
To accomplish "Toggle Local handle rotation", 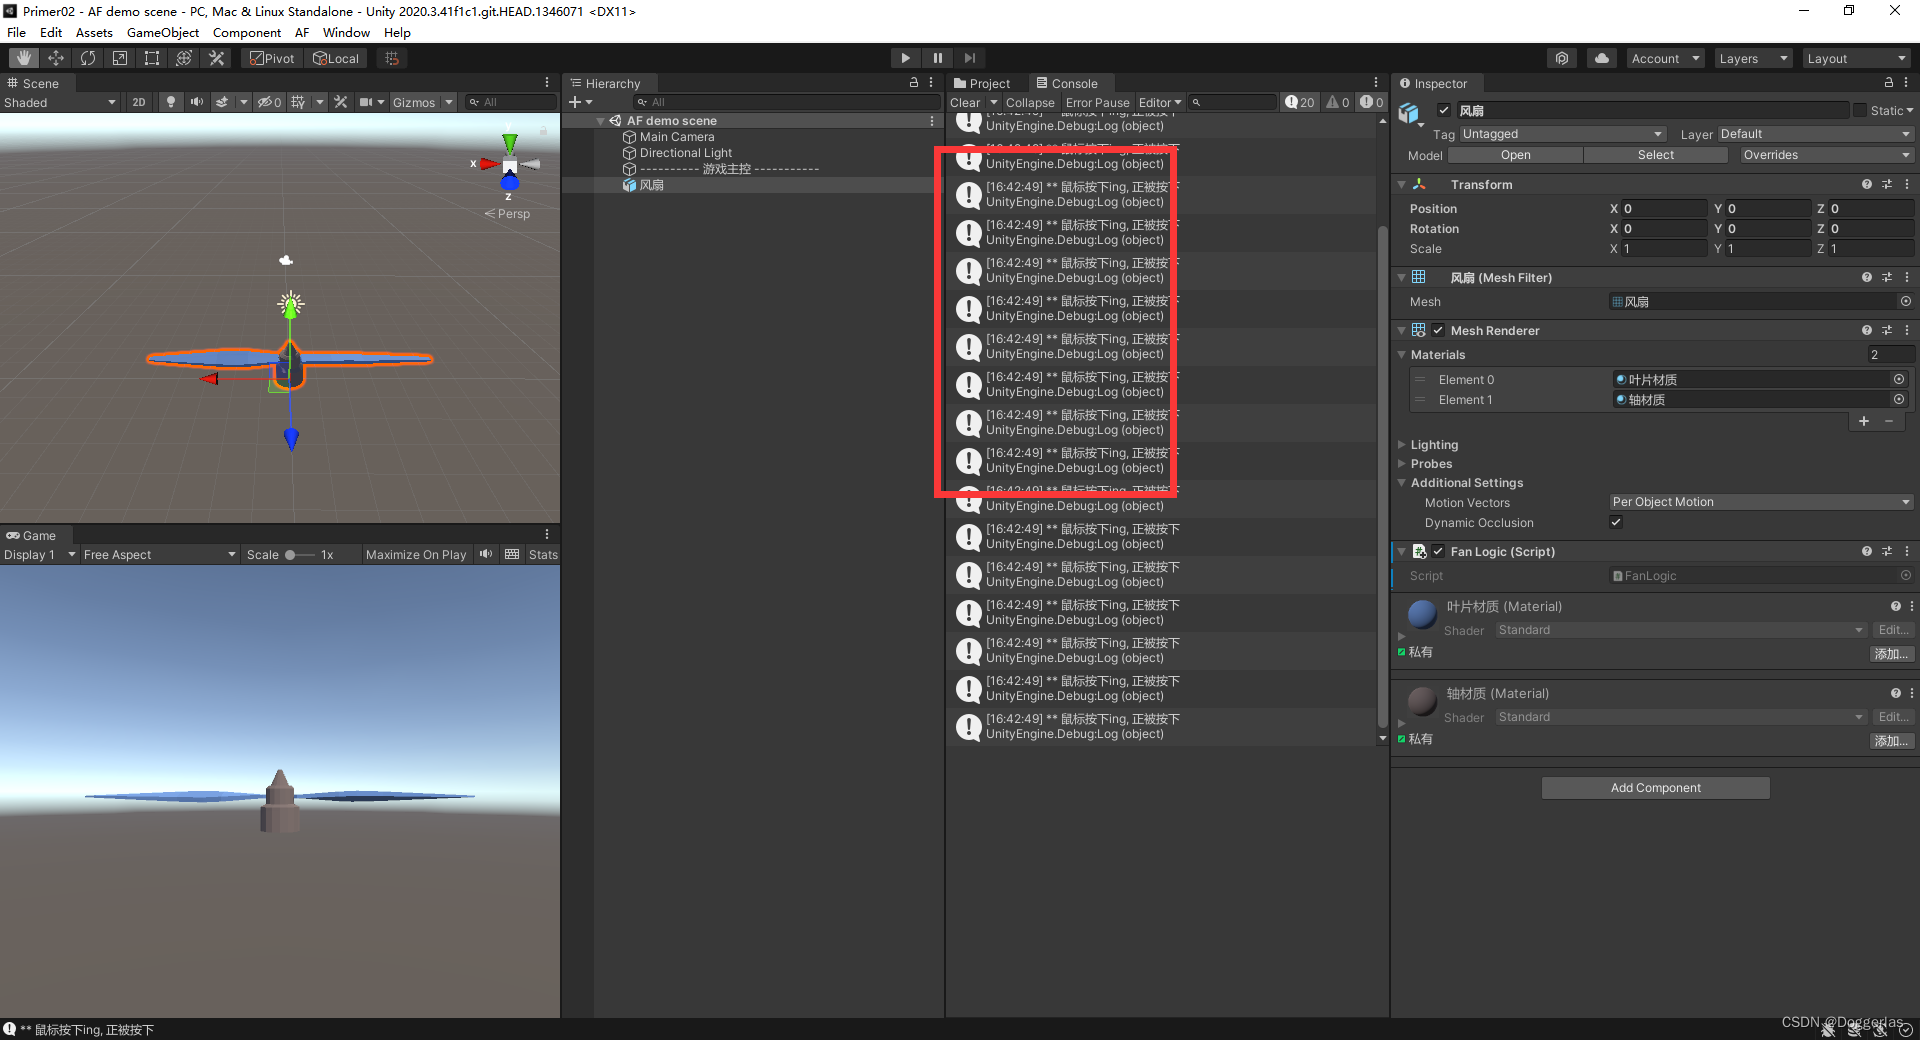I will click(x=336, y=58).
